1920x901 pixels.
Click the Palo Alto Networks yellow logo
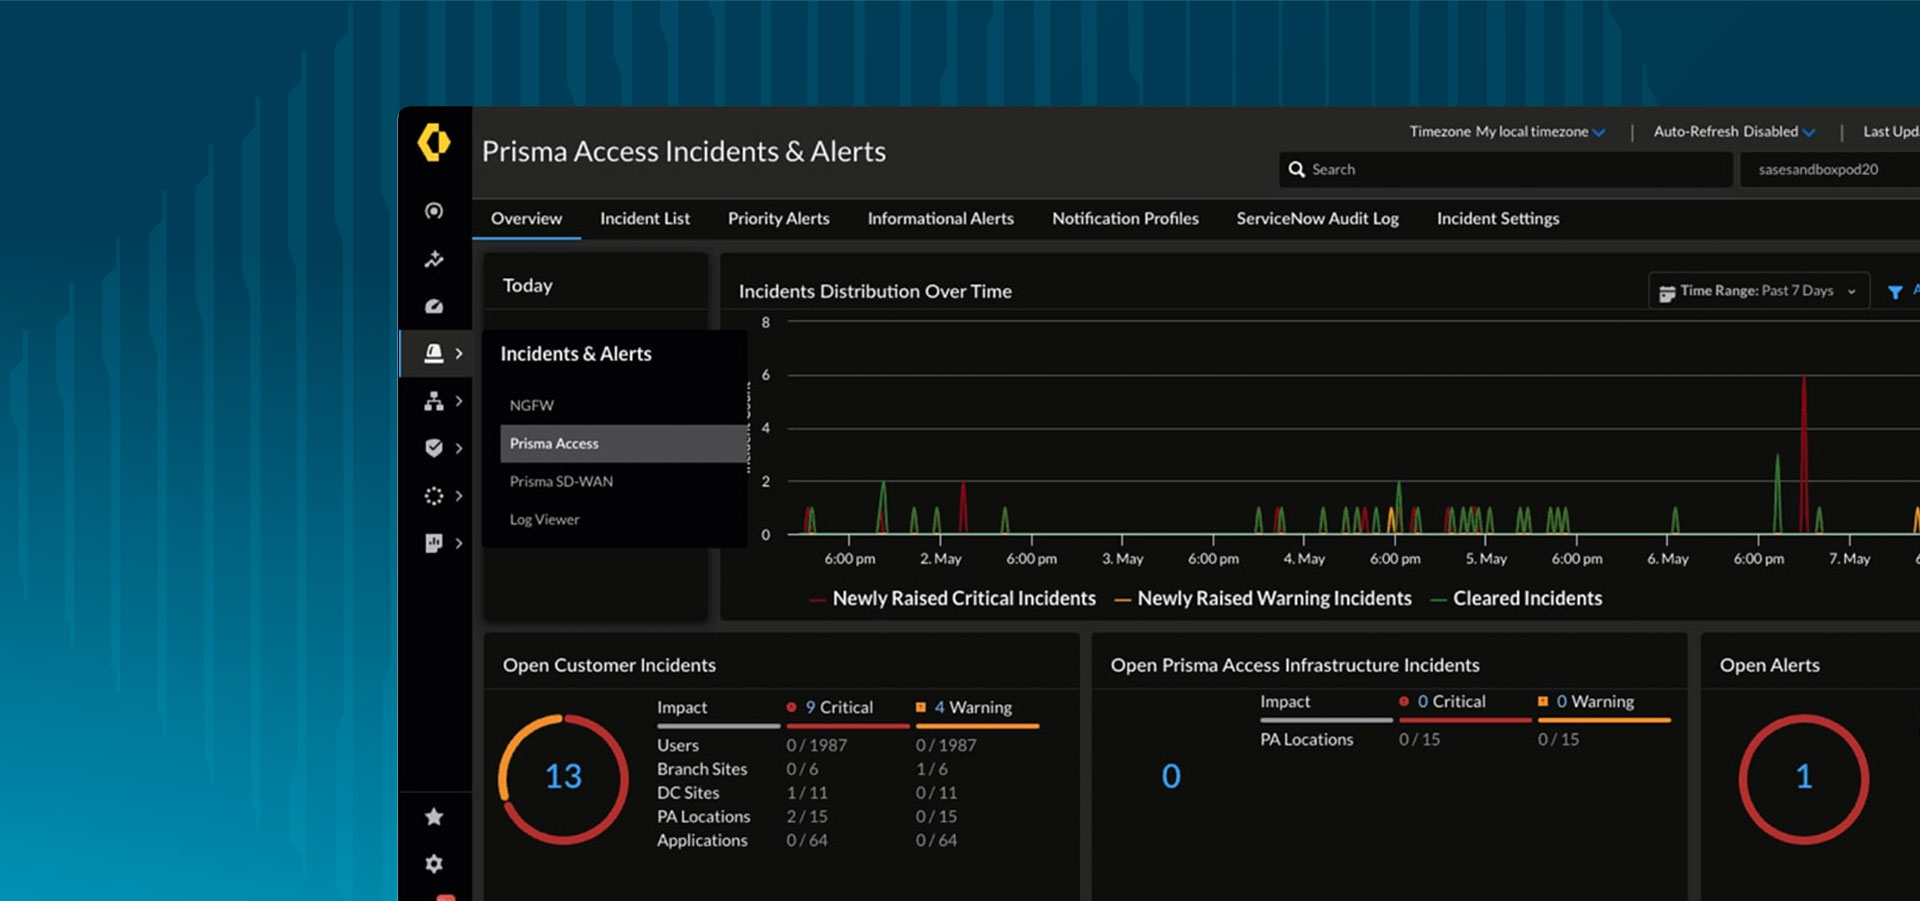tap(433, 143)
